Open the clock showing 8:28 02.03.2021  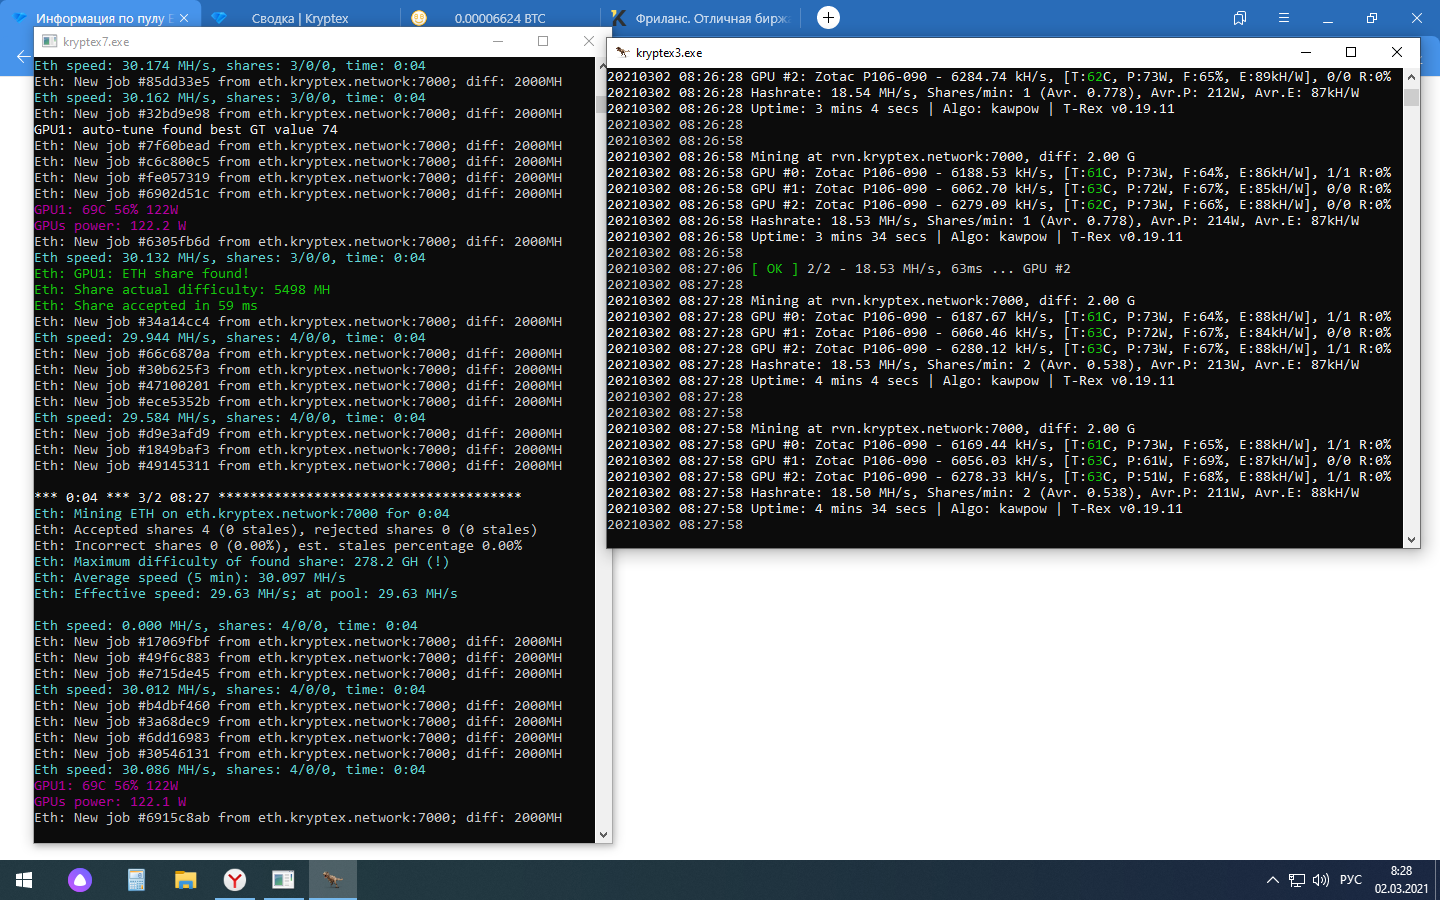[1401, 880]
